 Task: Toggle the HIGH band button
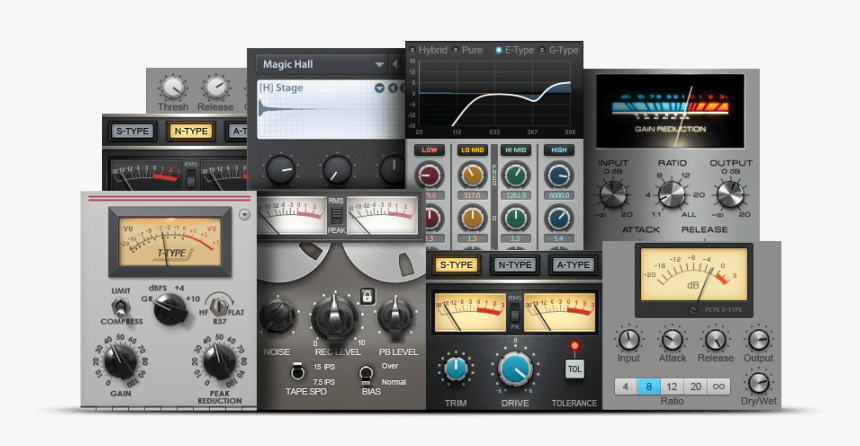[x=558, y=150]
